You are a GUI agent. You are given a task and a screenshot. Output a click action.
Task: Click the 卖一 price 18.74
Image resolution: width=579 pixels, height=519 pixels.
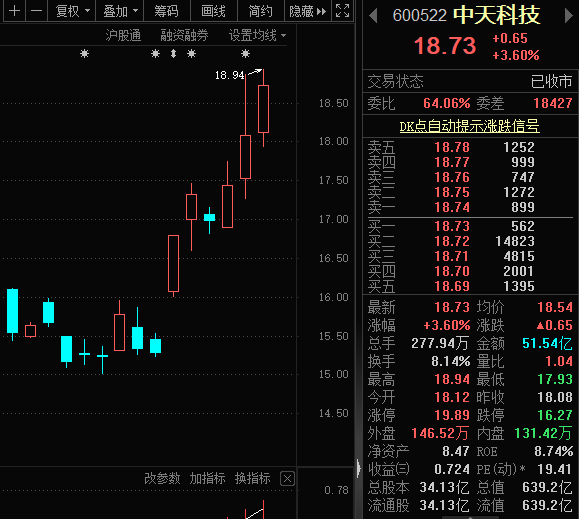click(452, 207)
